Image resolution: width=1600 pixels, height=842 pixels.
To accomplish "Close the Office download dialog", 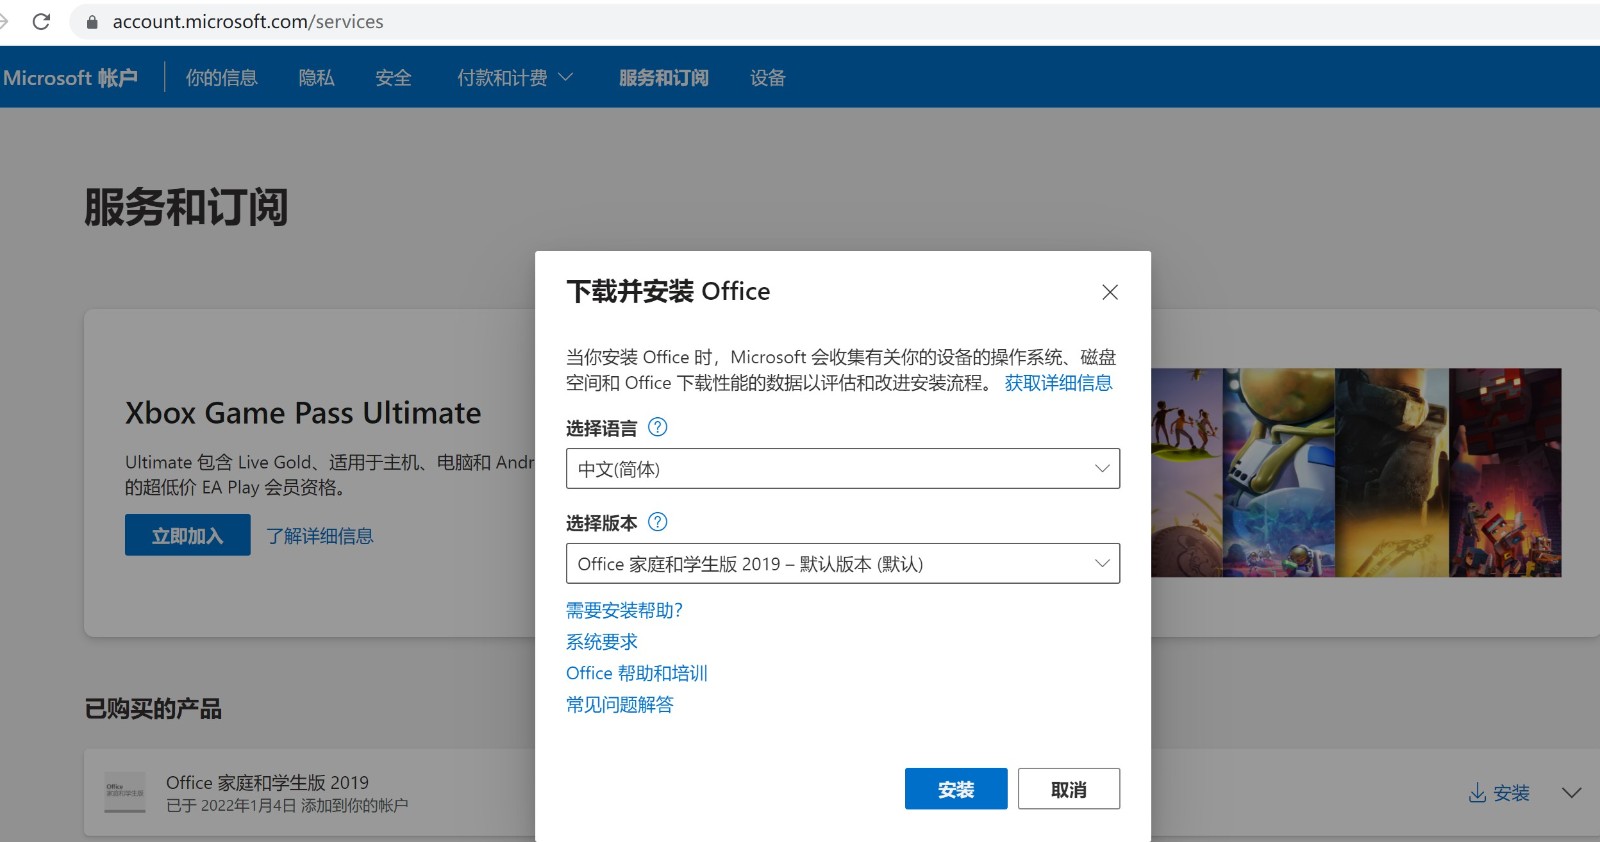I will pyautogui.click(x=1110, y=292).
